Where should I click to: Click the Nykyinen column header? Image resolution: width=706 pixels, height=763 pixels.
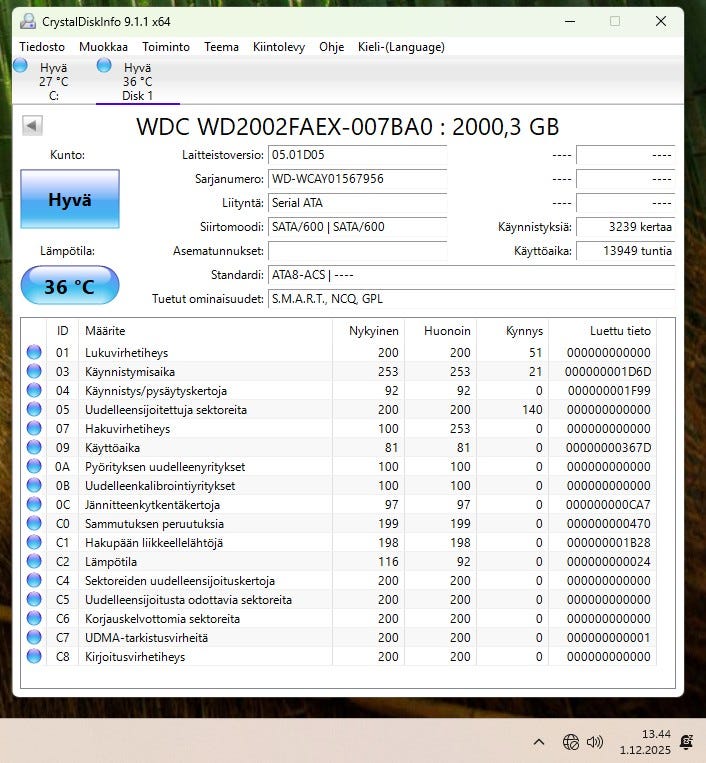(373, 331)
